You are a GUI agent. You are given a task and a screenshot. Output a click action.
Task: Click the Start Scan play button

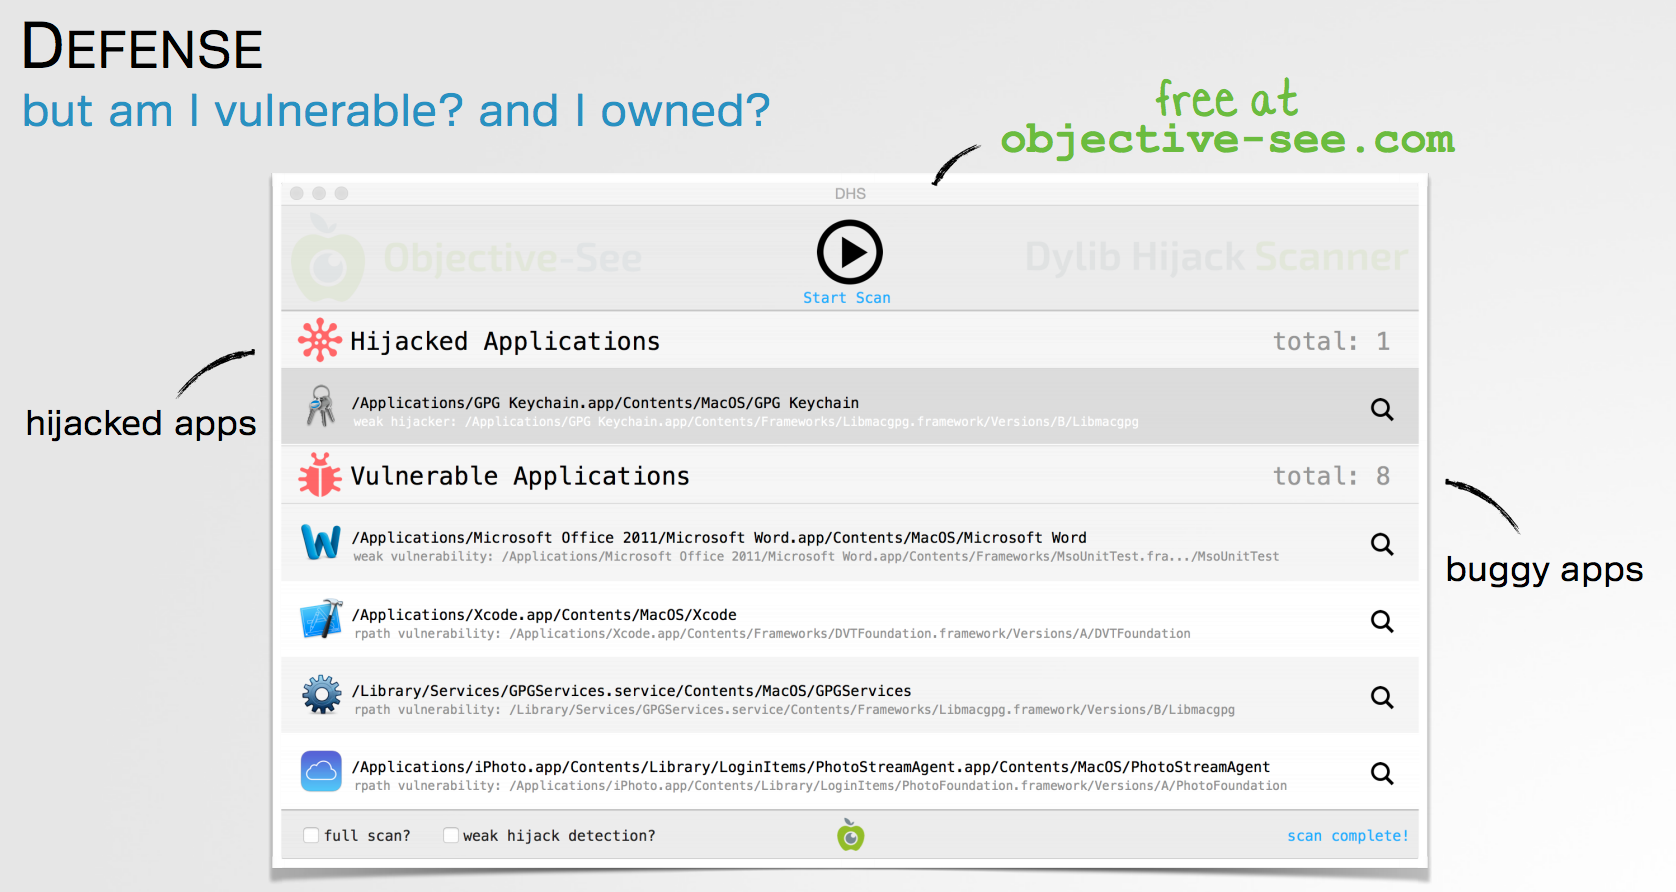pos(849,253)
